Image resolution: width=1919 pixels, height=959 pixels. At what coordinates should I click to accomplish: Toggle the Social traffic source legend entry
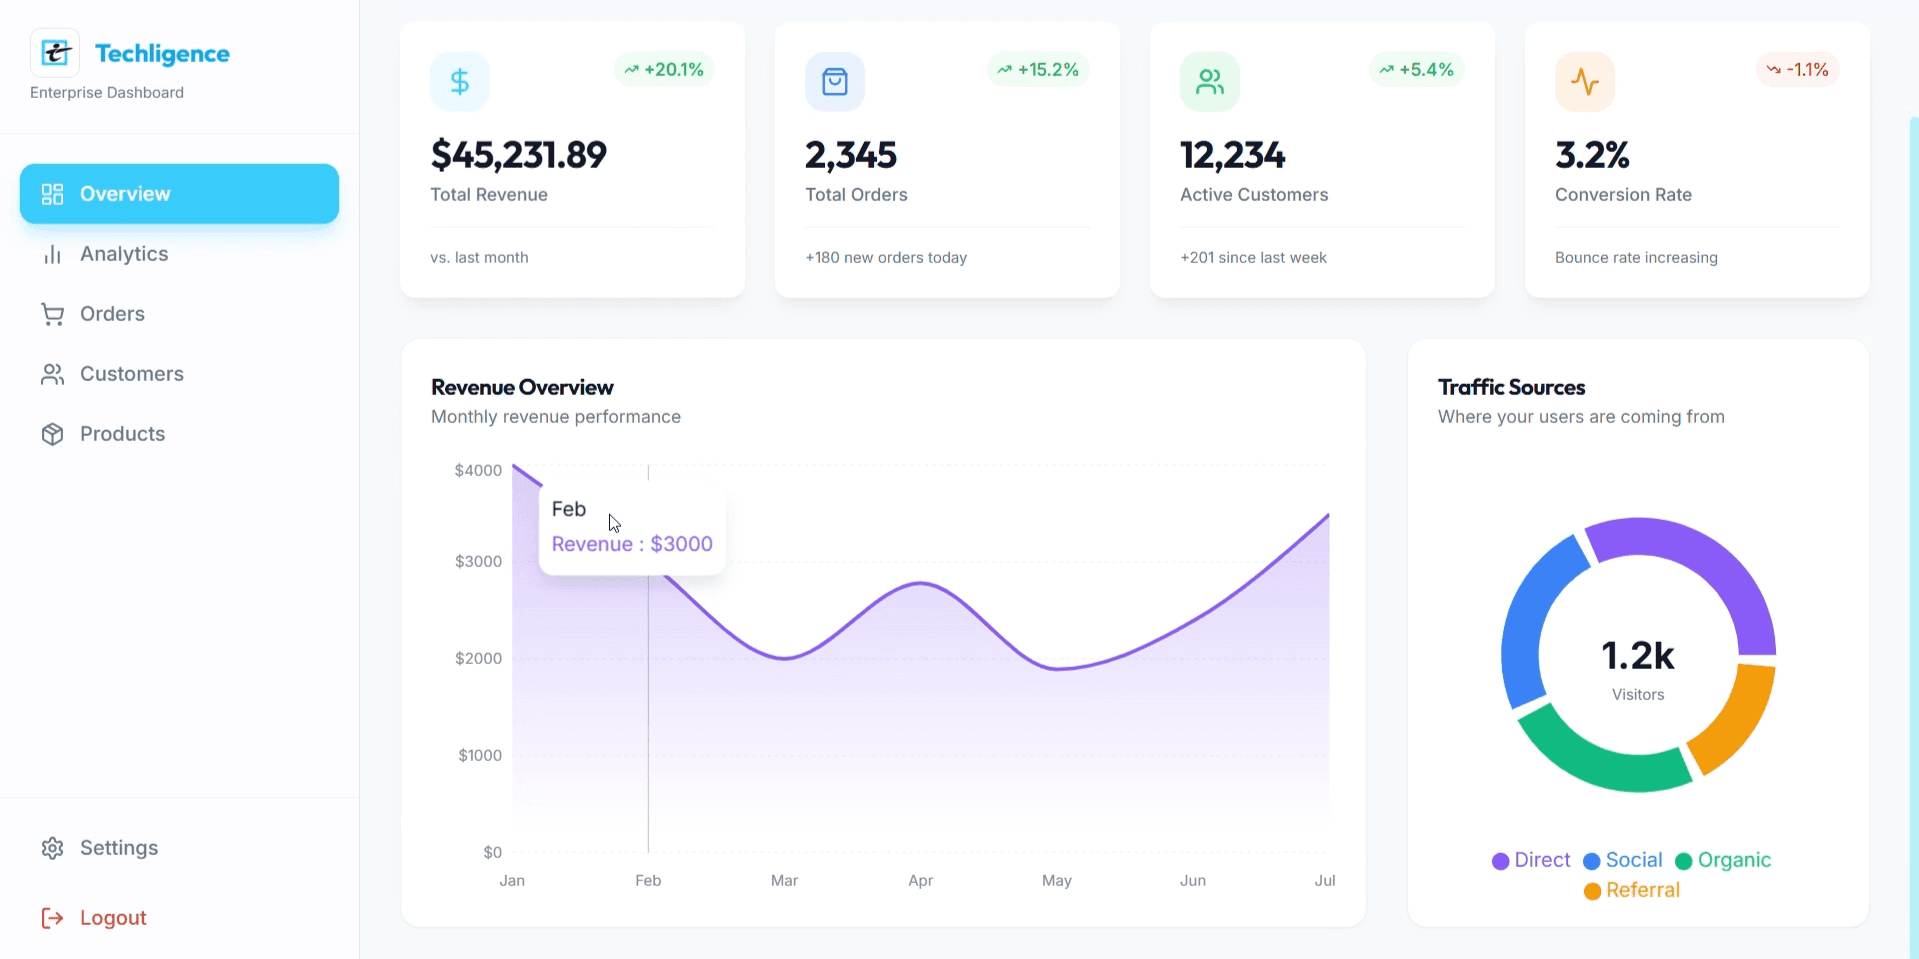tap(1621, 860)
